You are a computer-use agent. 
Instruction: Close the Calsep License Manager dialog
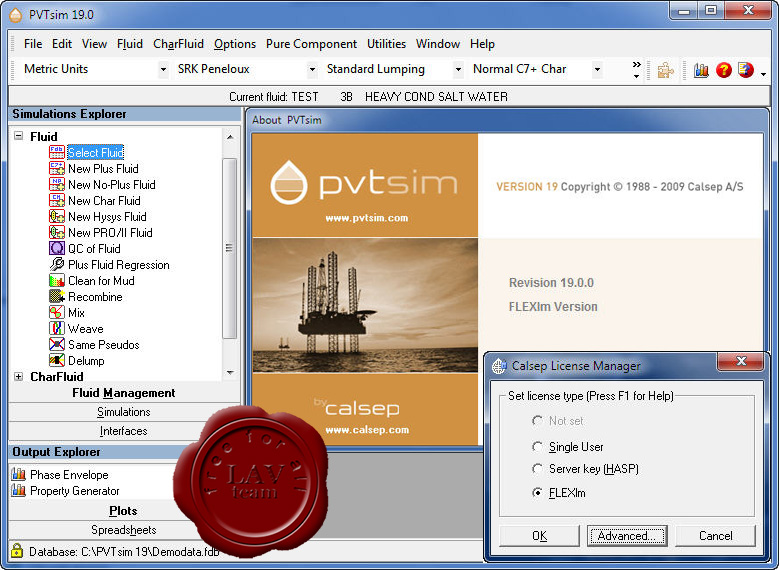740,361
